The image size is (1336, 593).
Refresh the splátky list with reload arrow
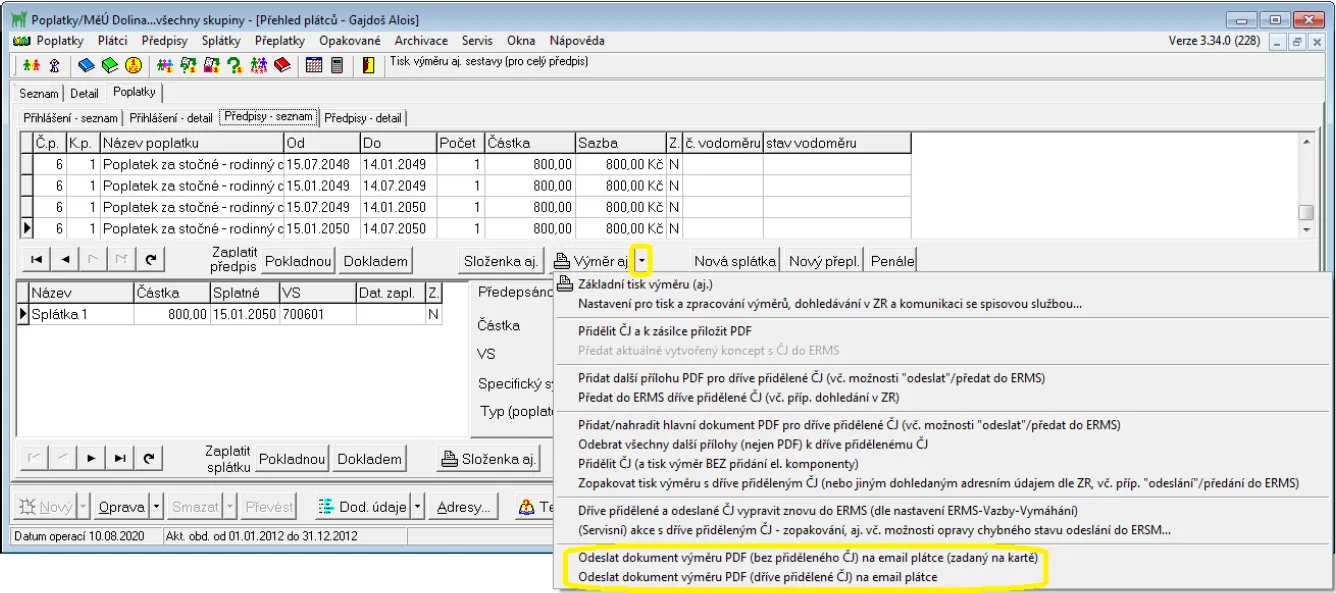click(150, 458)
